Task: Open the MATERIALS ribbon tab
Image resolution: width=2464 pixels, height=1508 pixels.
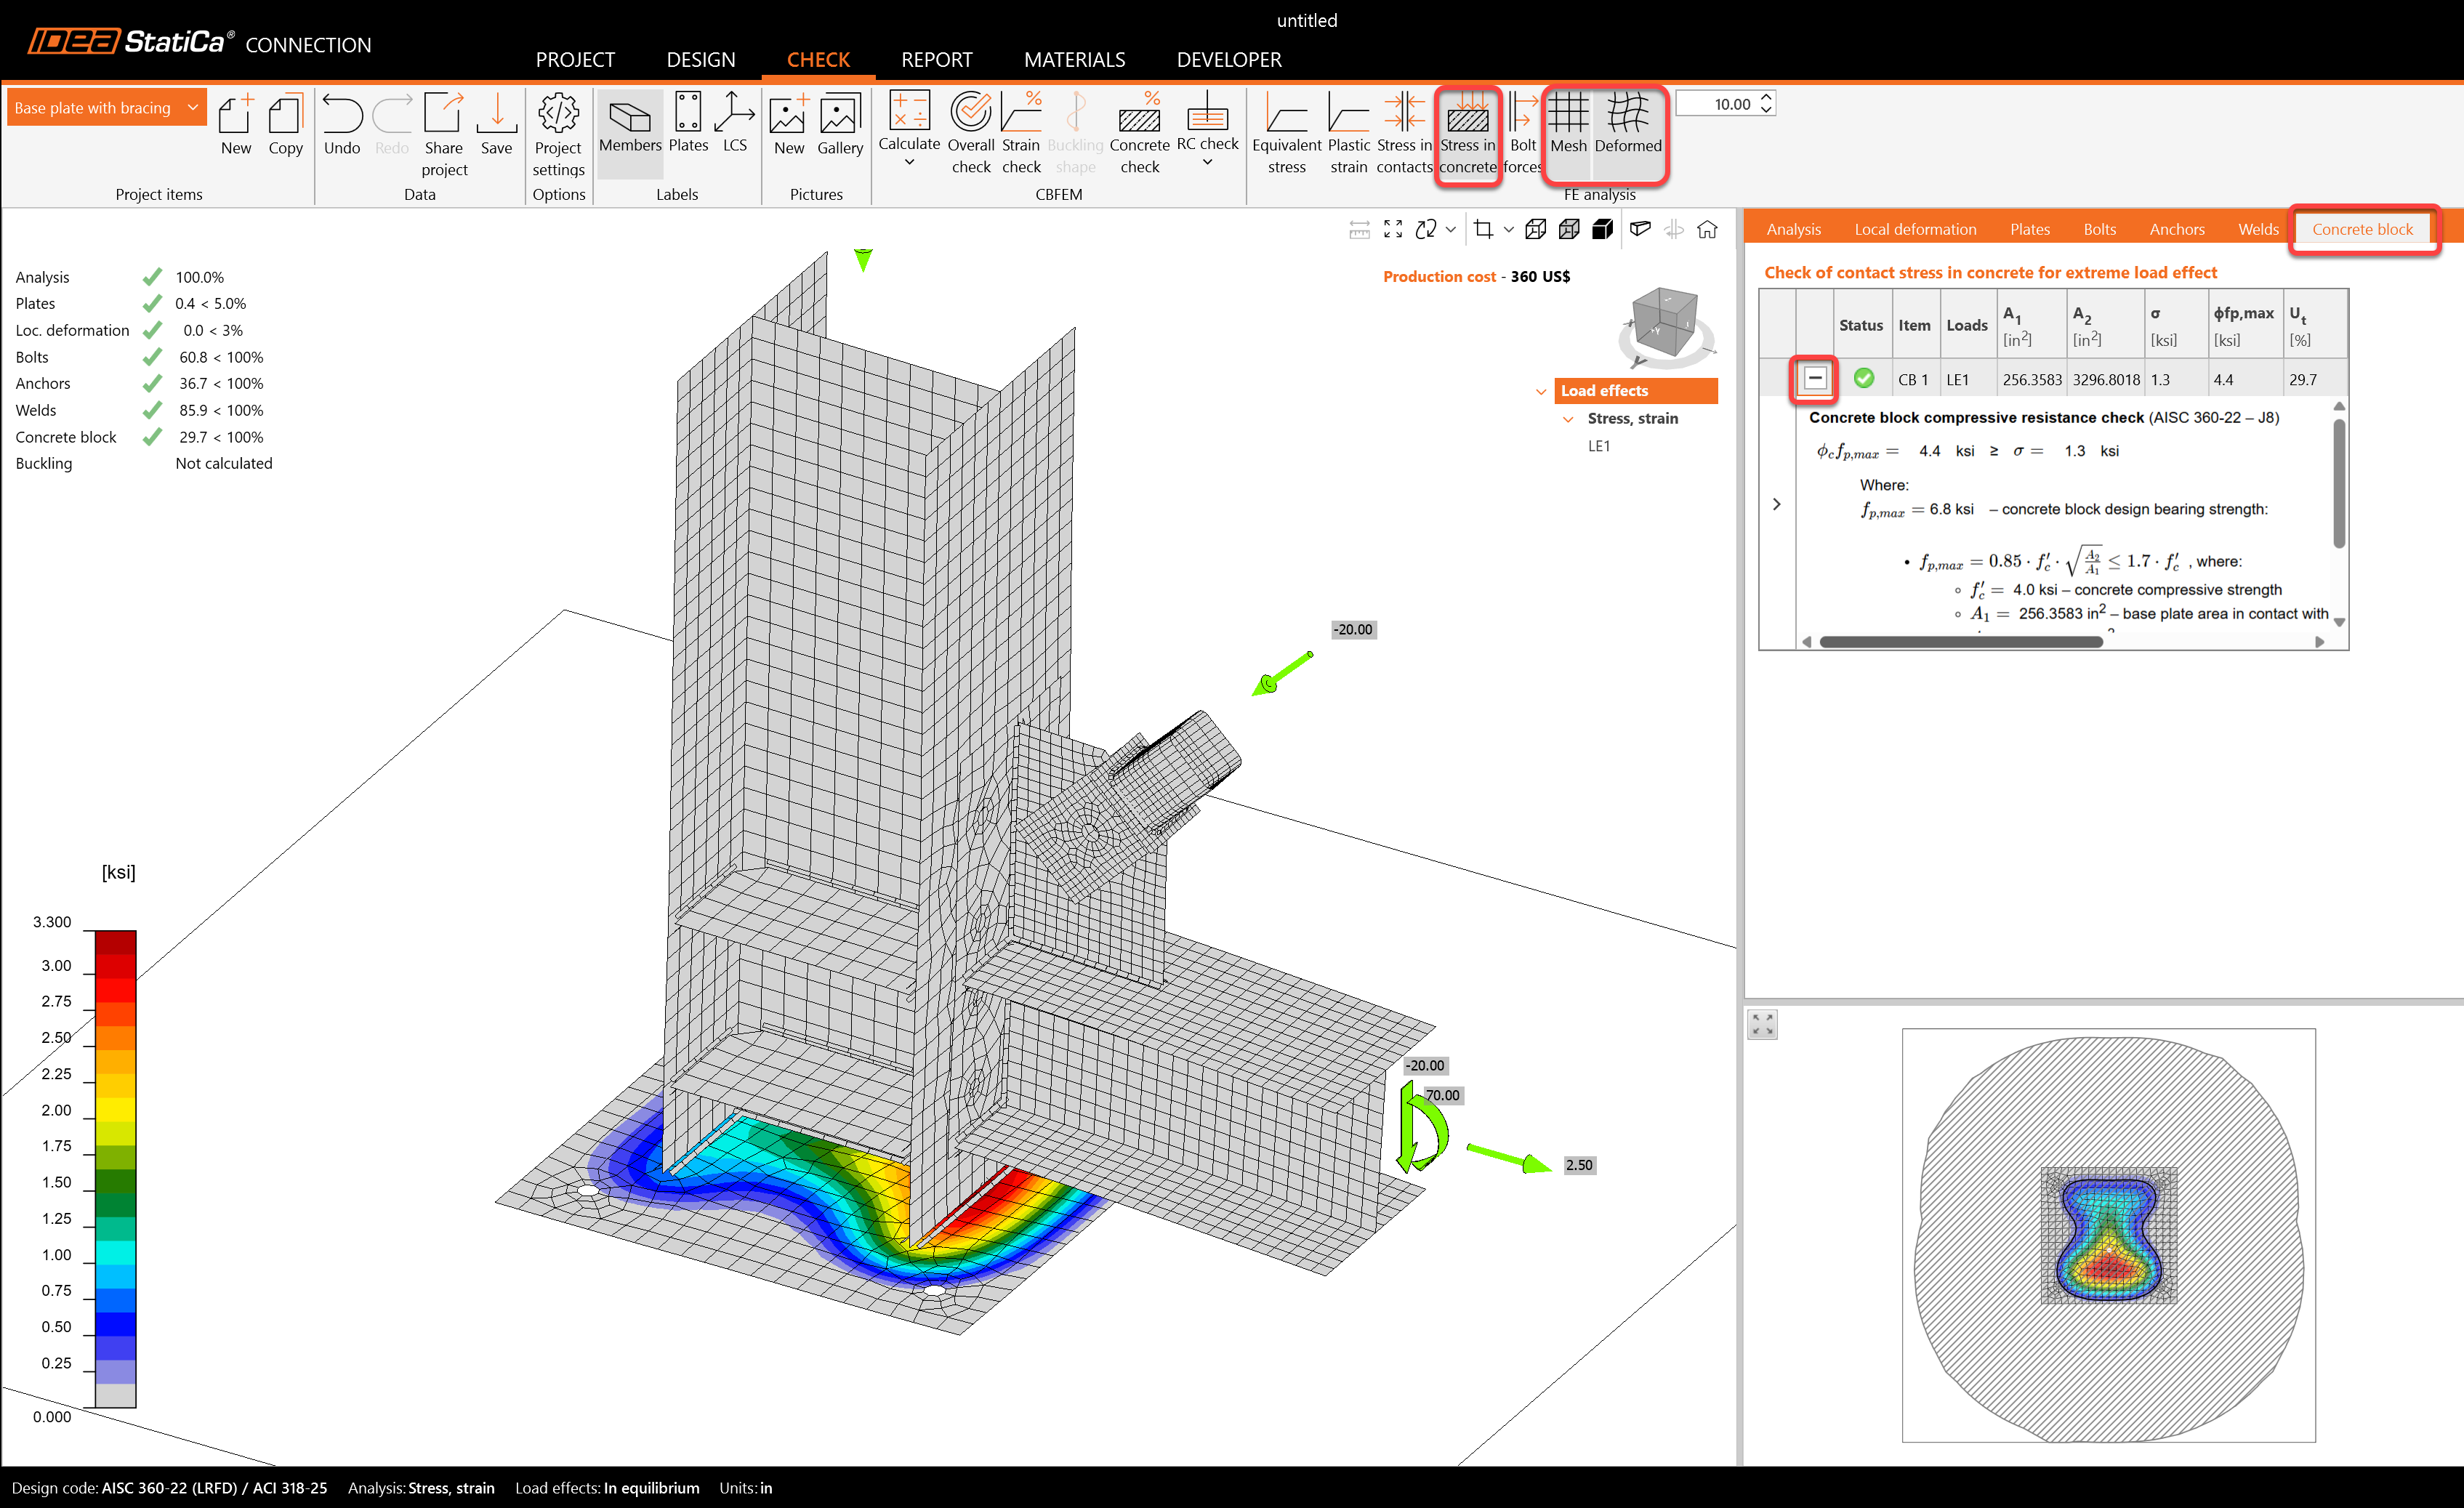Action: tap(1074, 59)
